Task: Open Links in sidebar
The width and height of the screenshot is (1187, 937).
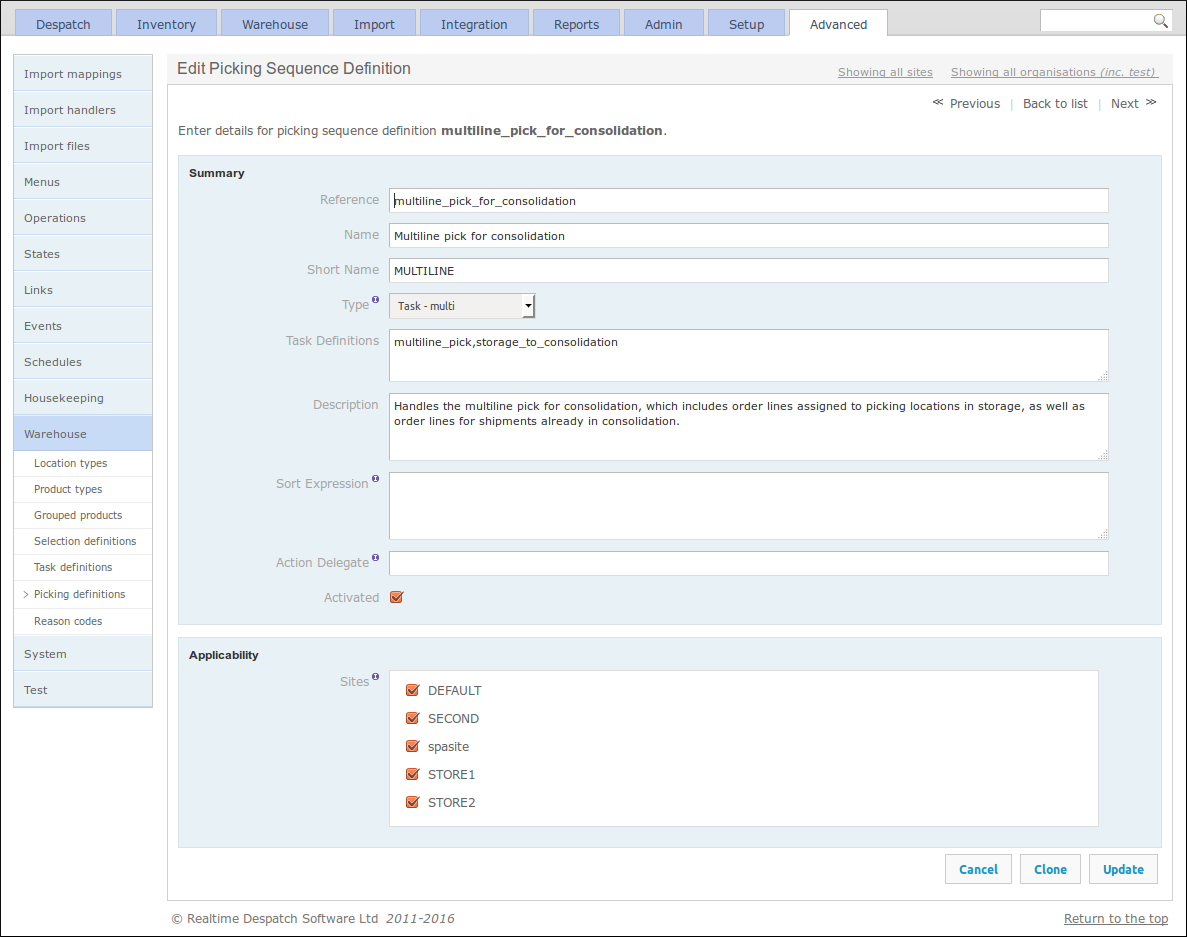Action: [x=83, y=289]
